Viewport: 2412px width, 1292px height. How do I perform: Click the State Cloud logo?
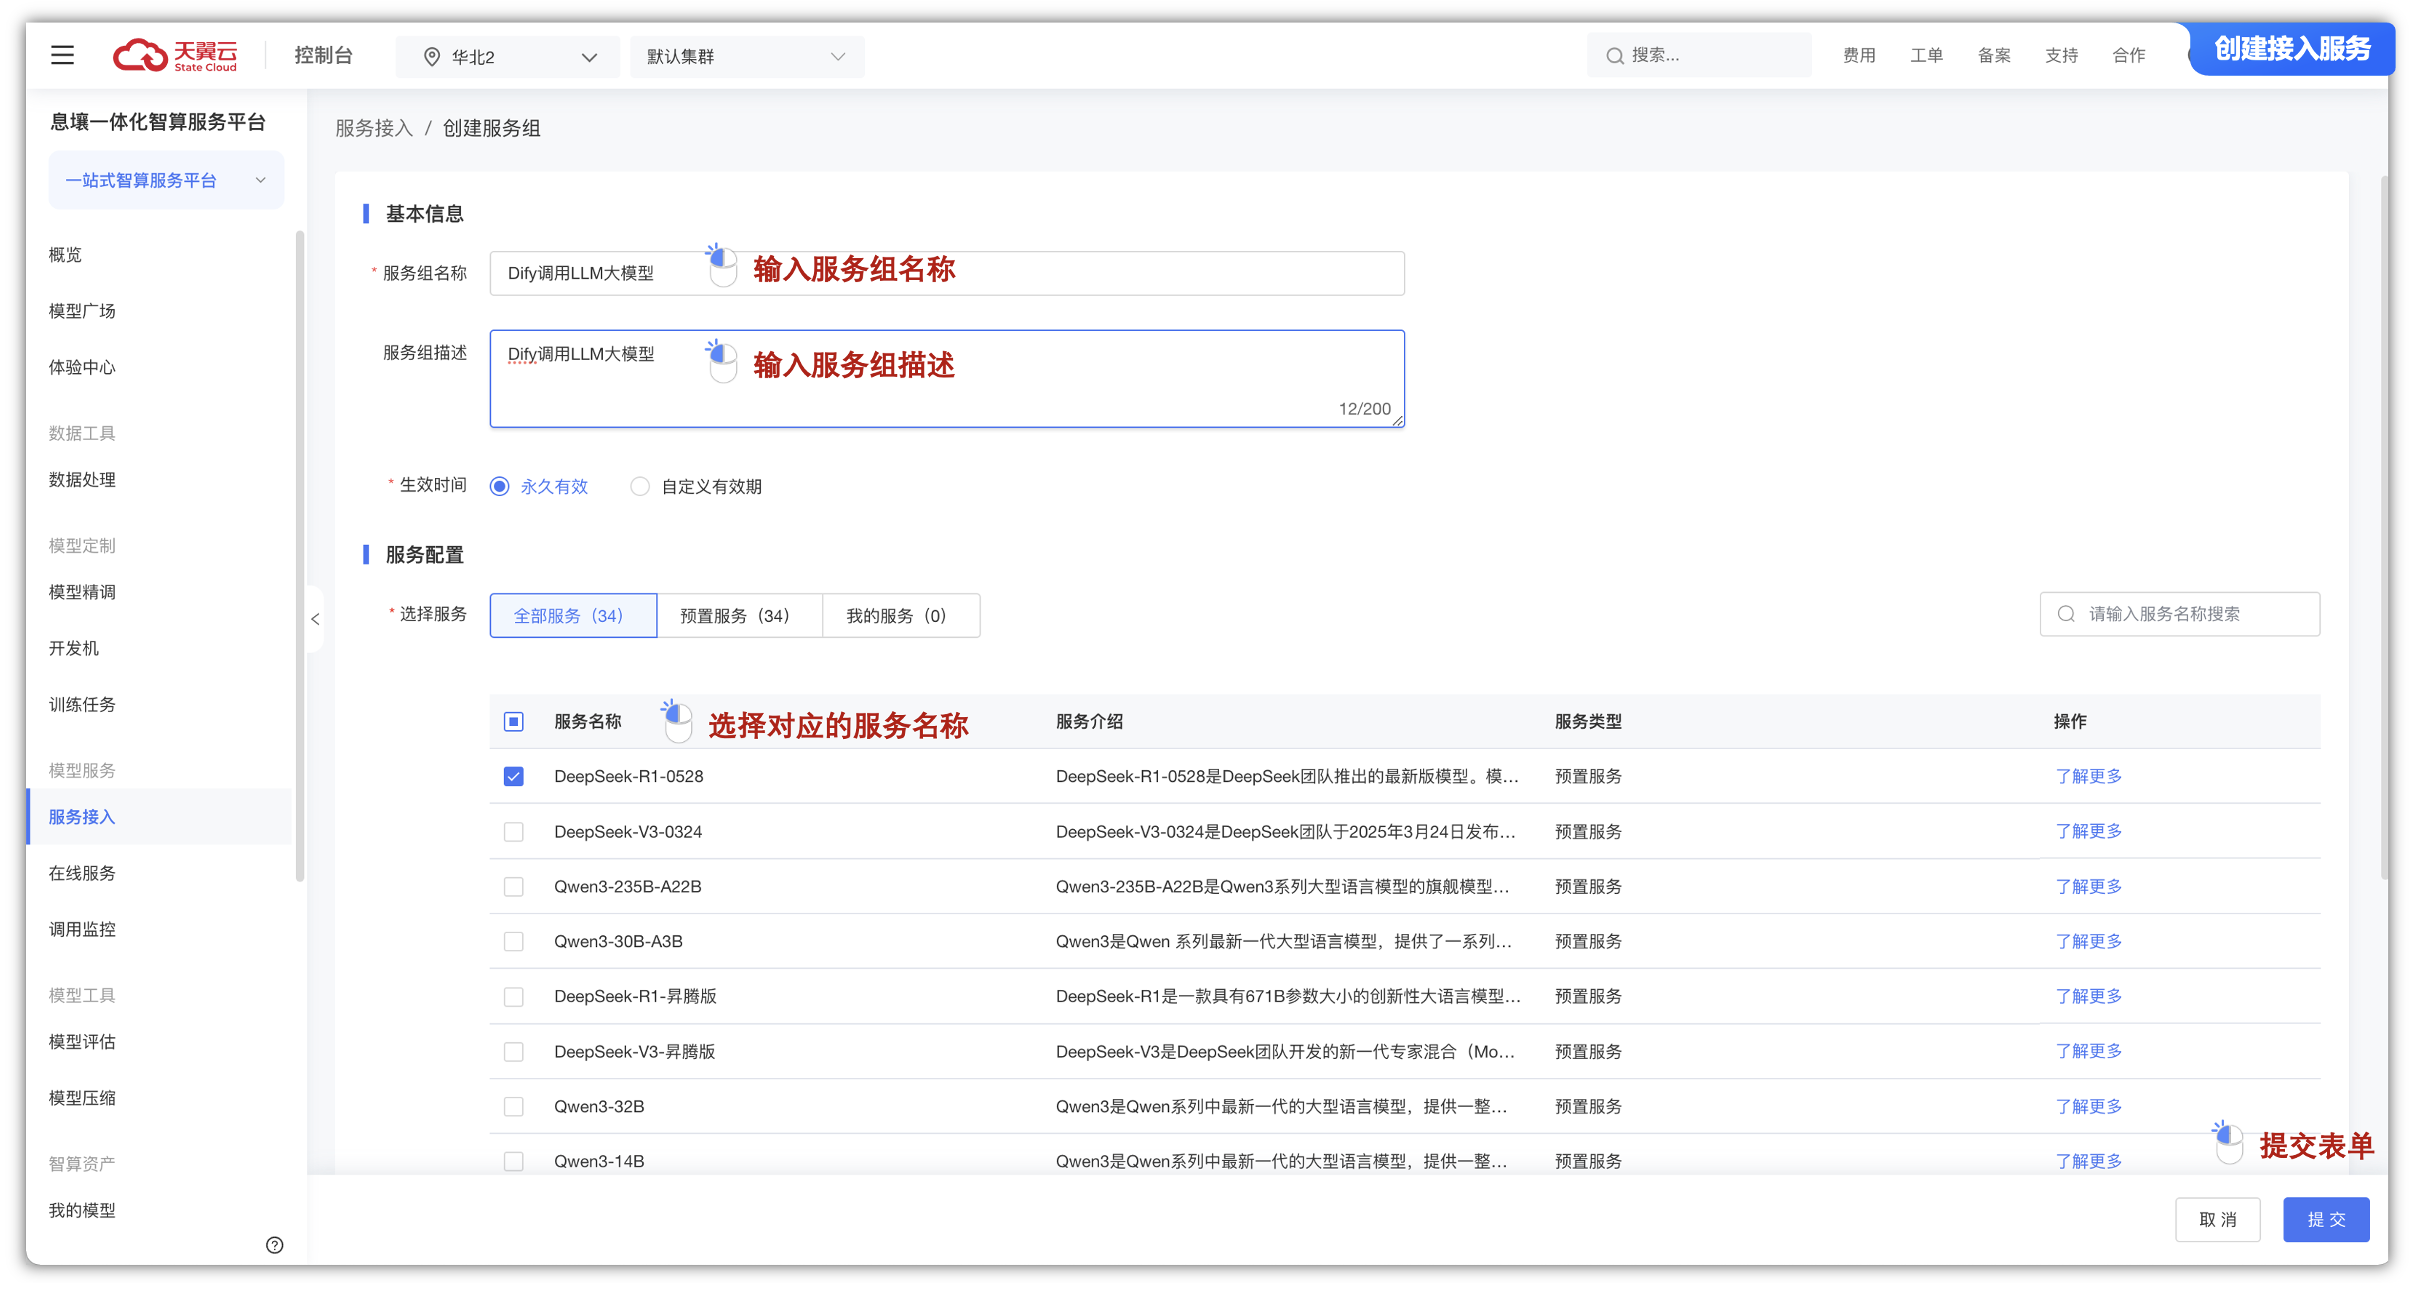175,55
